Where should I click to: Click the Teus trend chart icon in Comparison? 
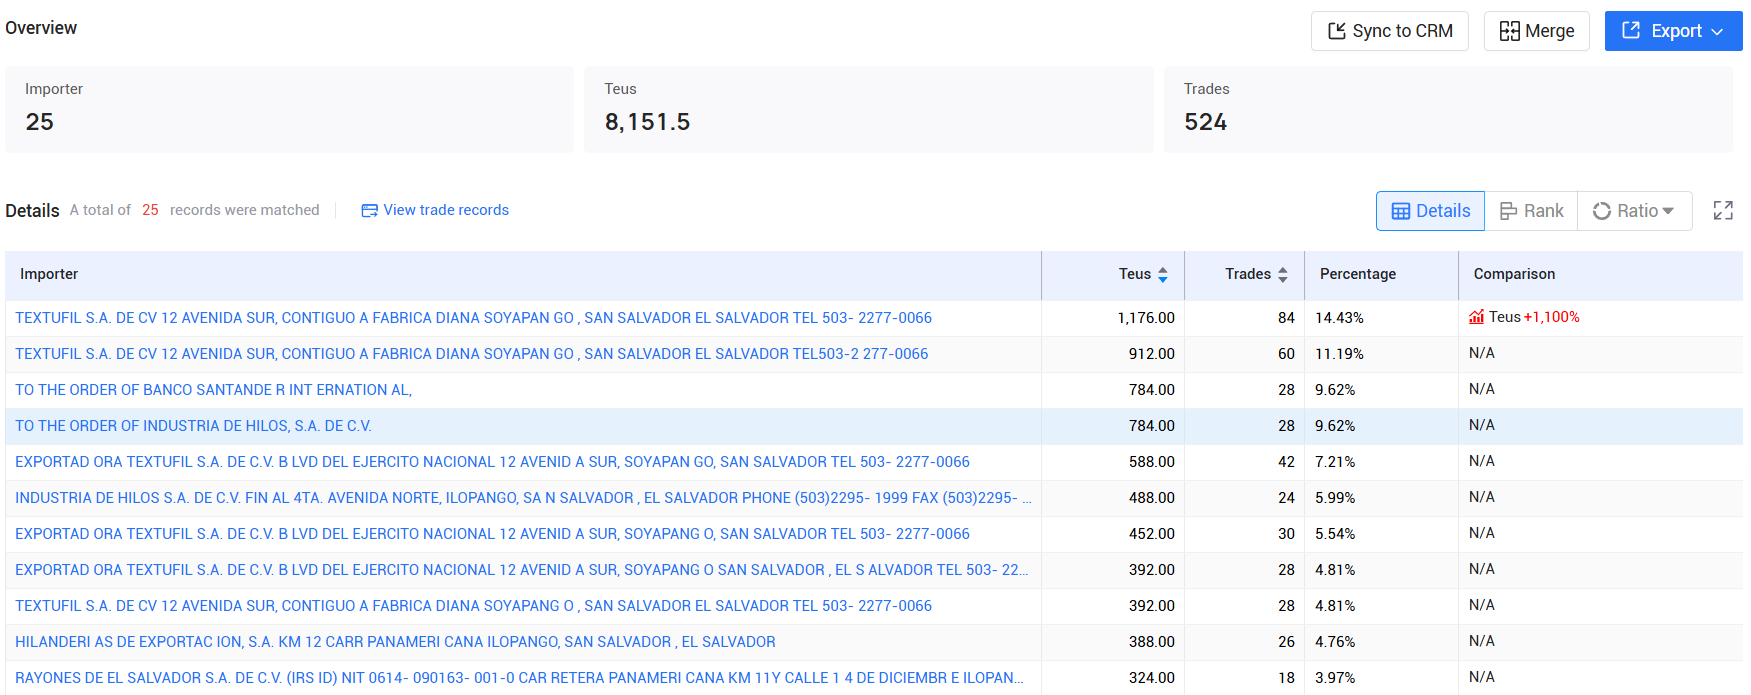(x=1476, y=317)
